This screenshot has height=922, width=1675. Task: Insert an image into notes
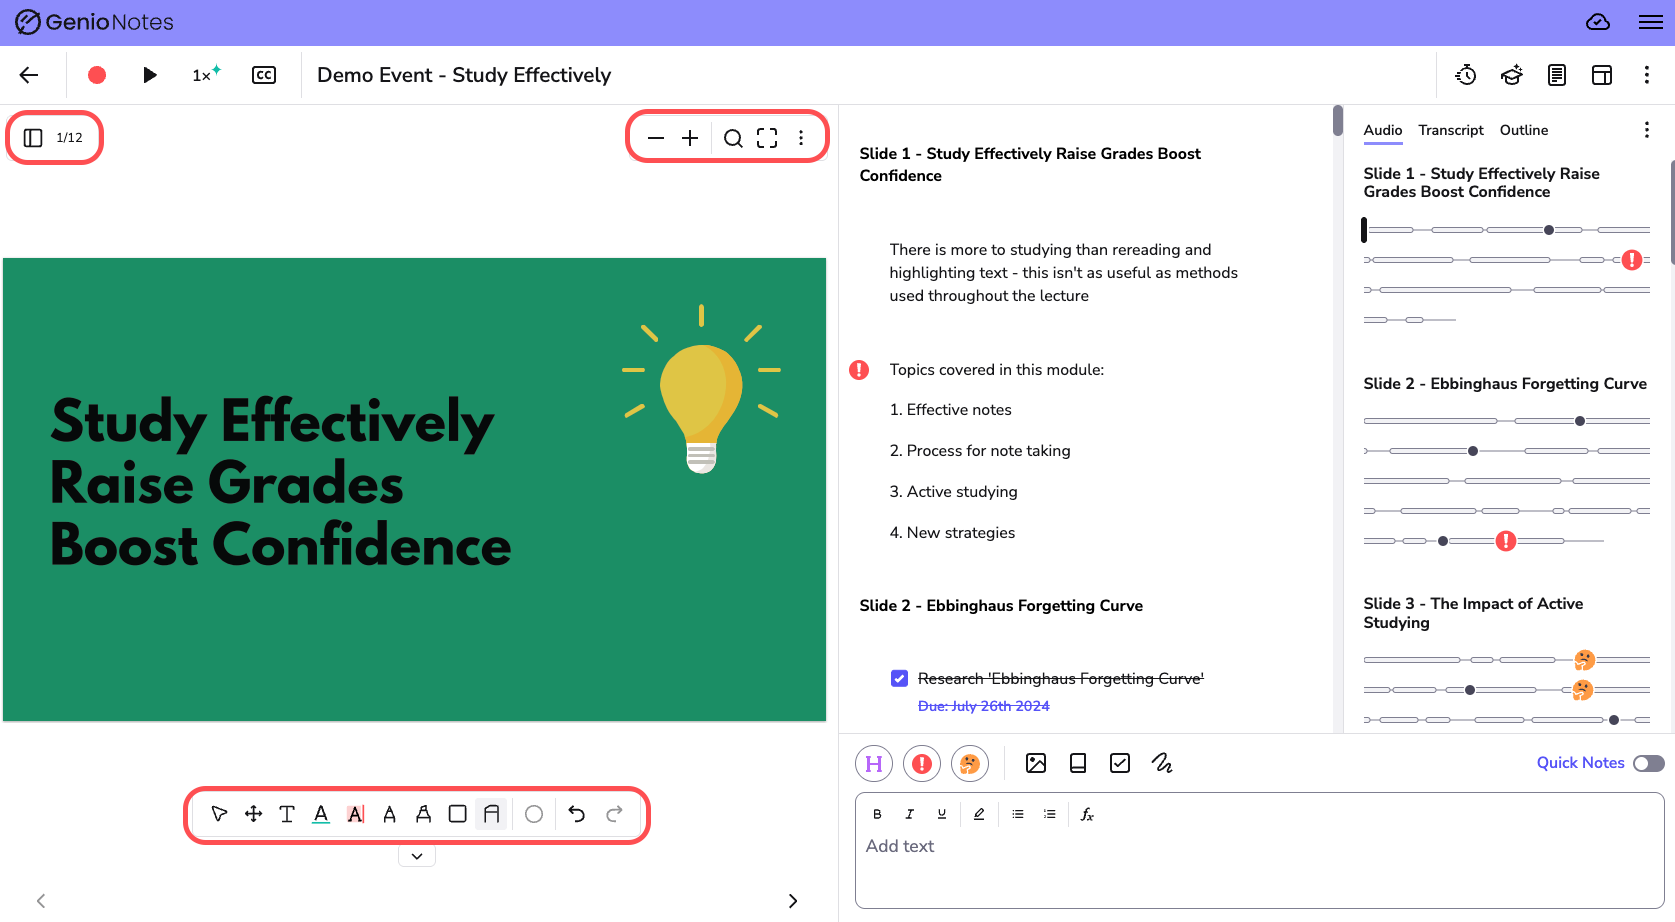(x=1036, y=764)
